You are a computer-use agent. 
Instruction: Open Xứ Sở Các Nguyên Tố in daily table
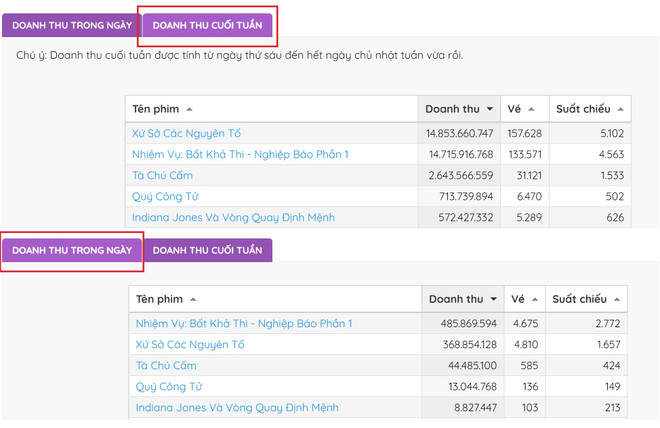click(x=190, y=344)
